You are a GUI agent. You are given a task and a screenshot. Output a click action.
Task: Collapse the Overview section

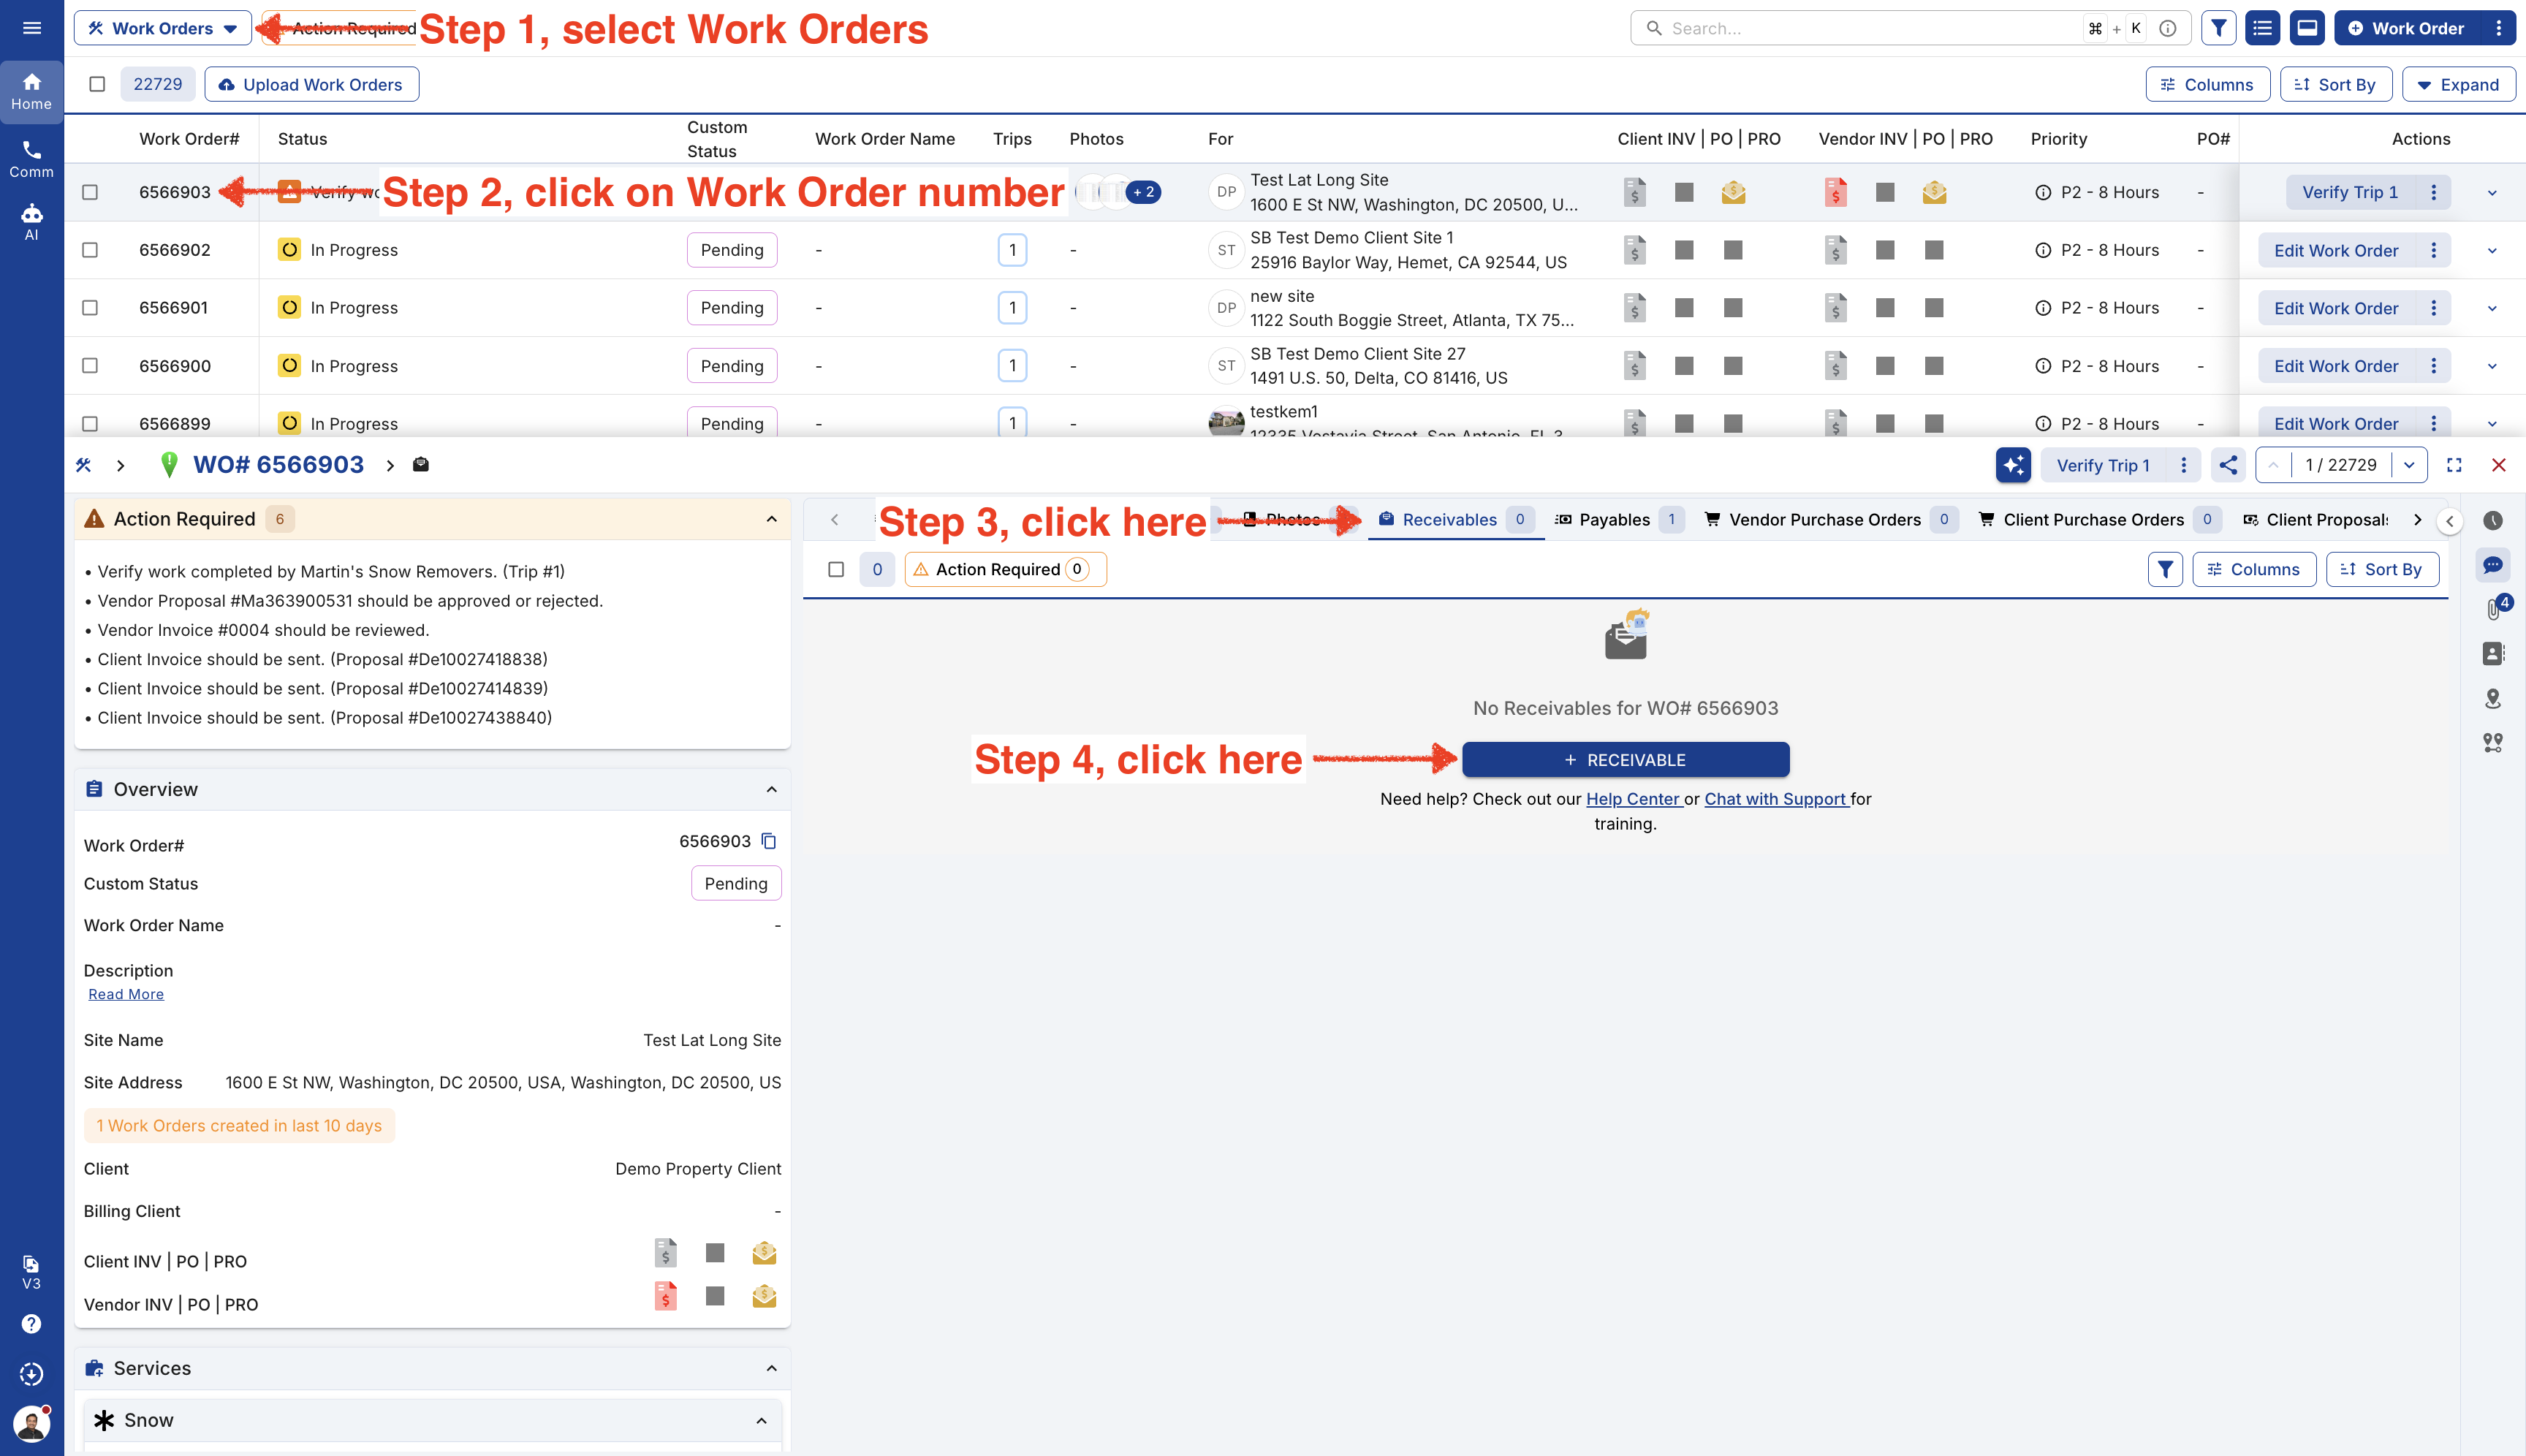tap(771, 789)
